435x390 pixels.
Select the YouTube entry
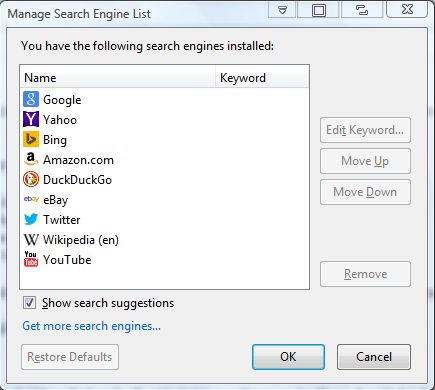pos(164,260)
